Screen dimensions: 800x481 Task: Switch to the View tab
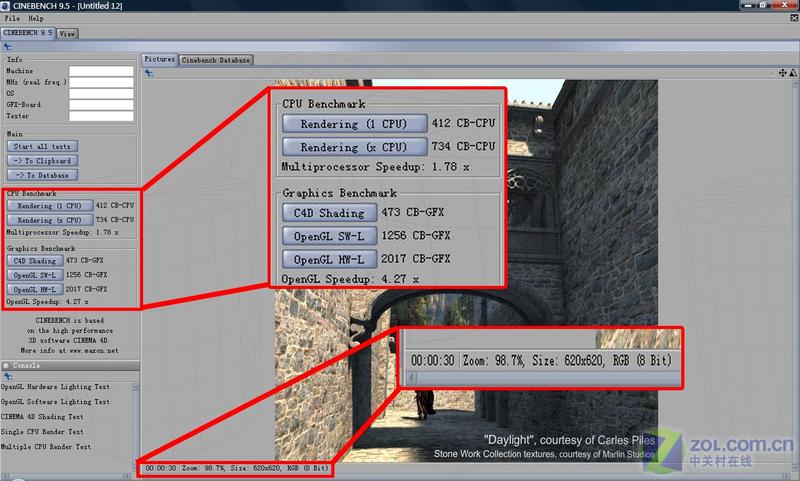click(x=67, y=34)
